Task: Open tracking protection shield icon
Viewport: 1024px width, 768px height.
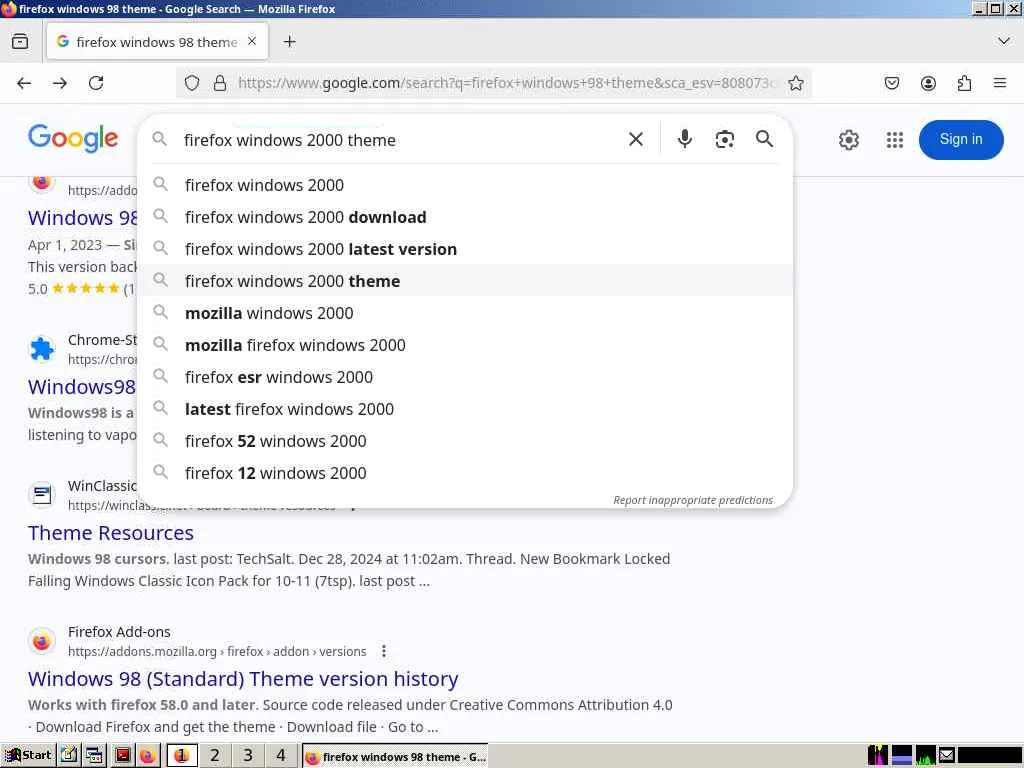Action: pyautogui.click(x=192, y=83)
